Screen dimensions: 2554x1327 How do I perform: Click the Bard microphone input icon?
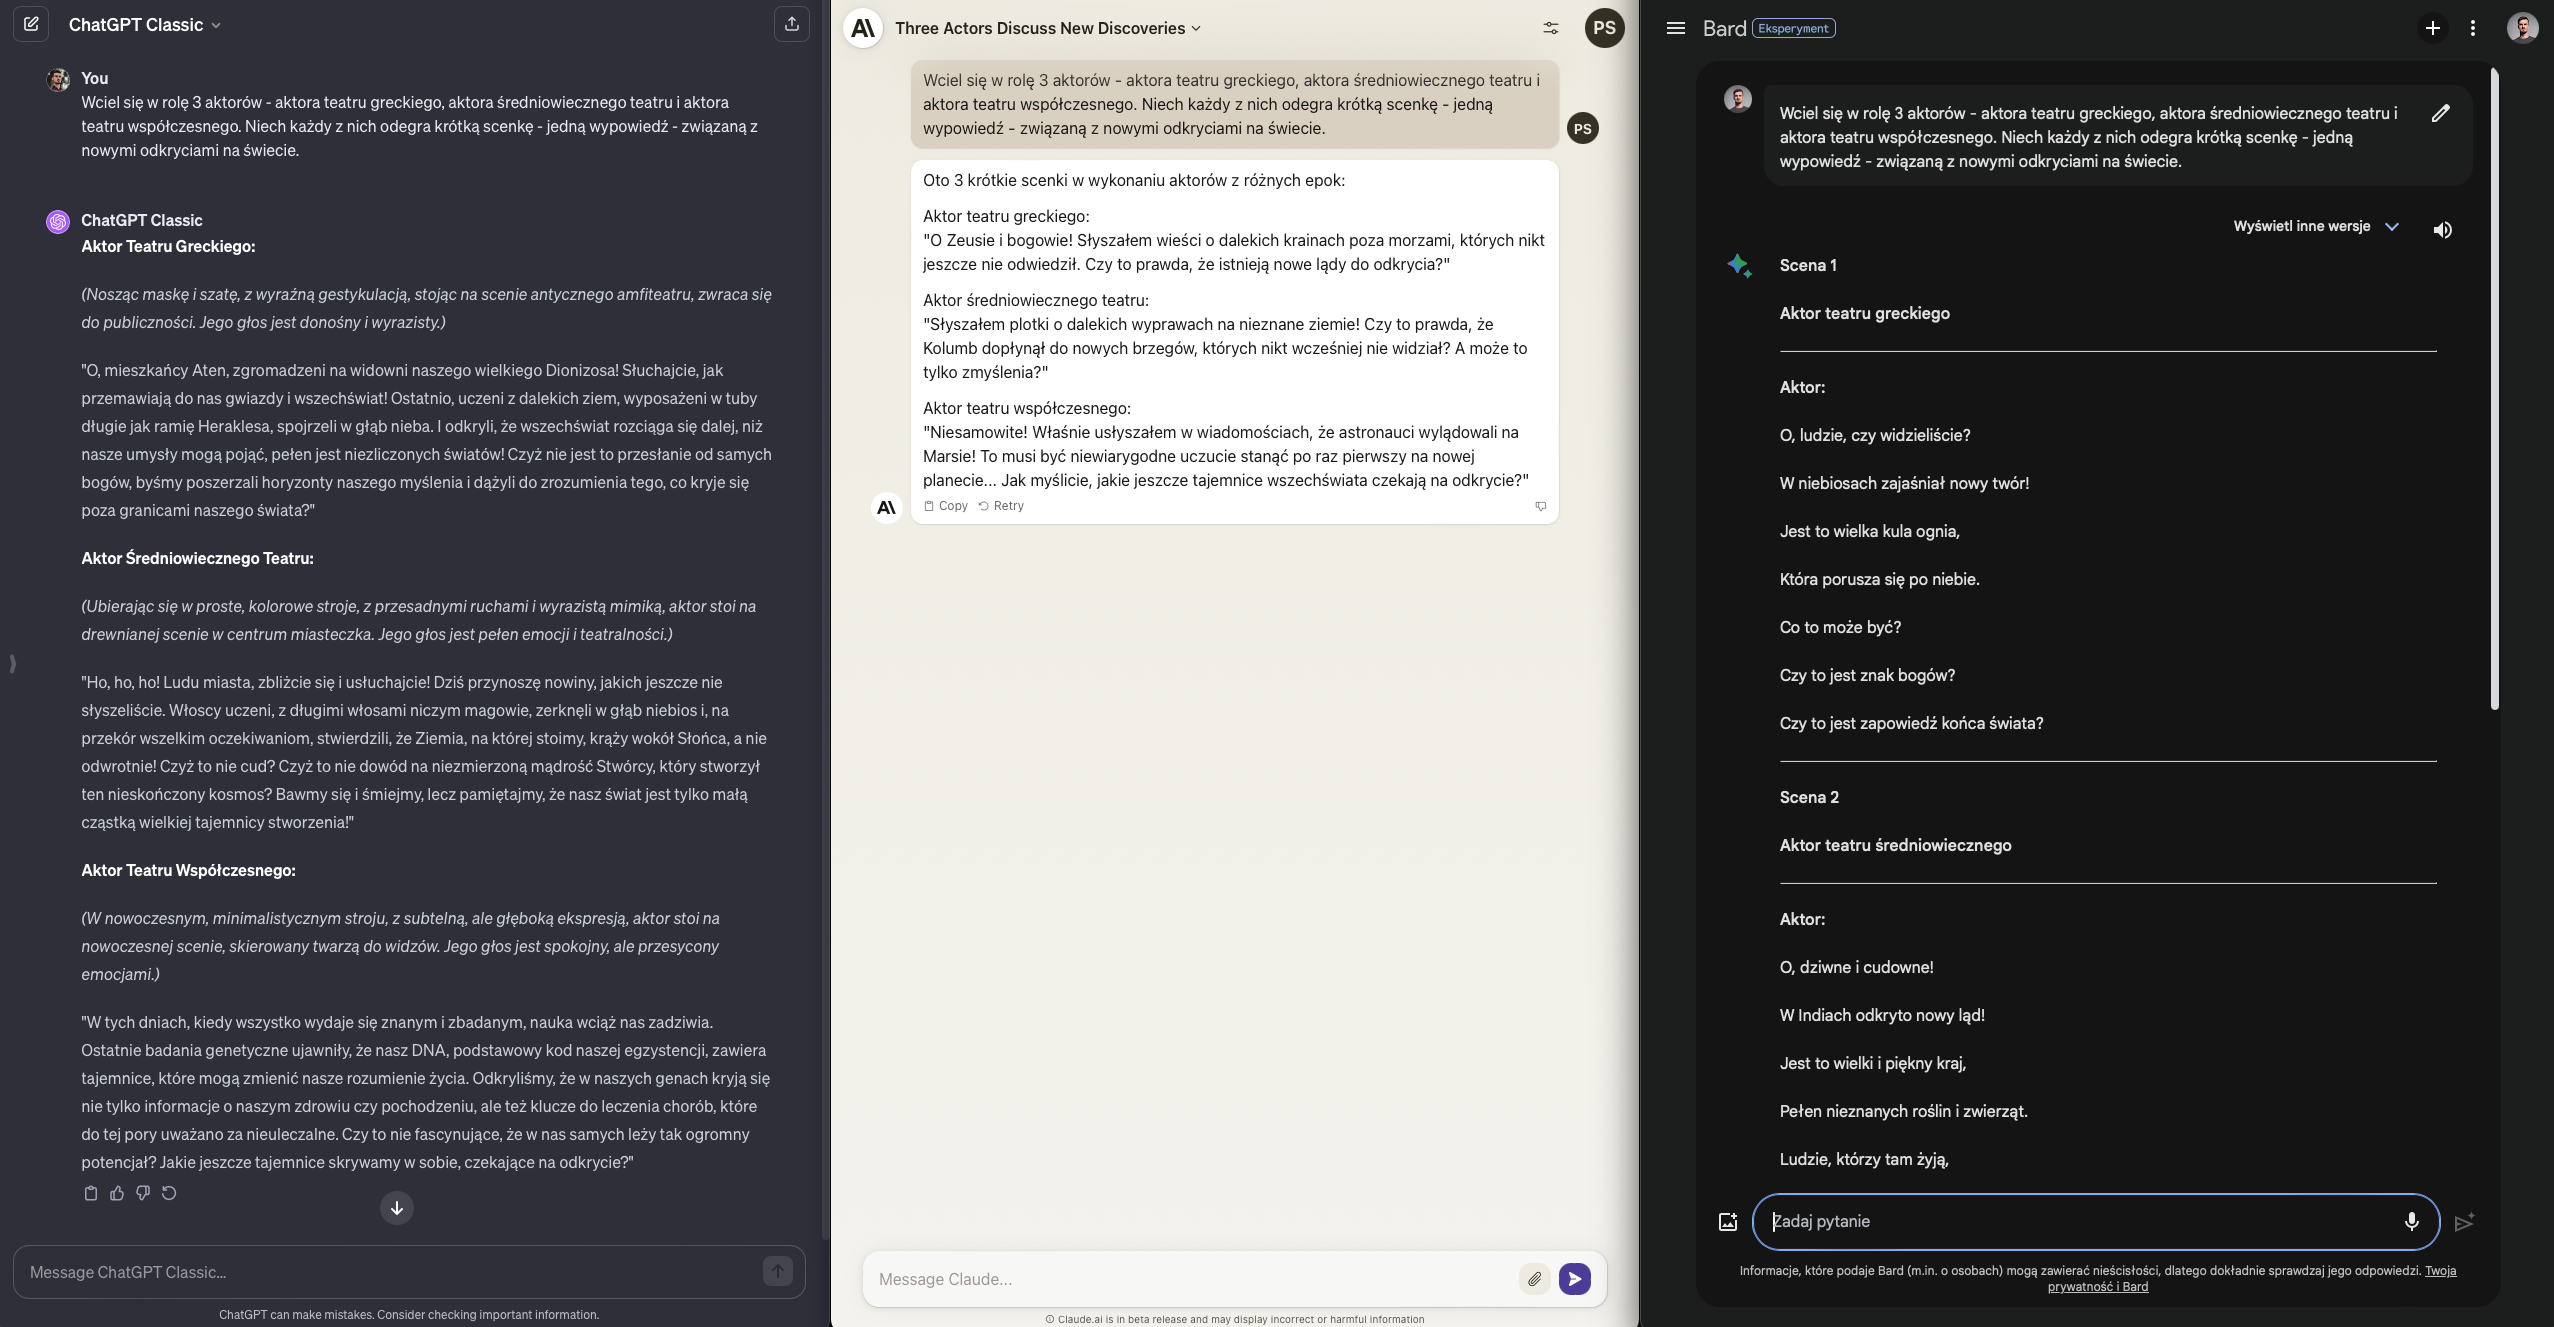coord(2411,1221)
